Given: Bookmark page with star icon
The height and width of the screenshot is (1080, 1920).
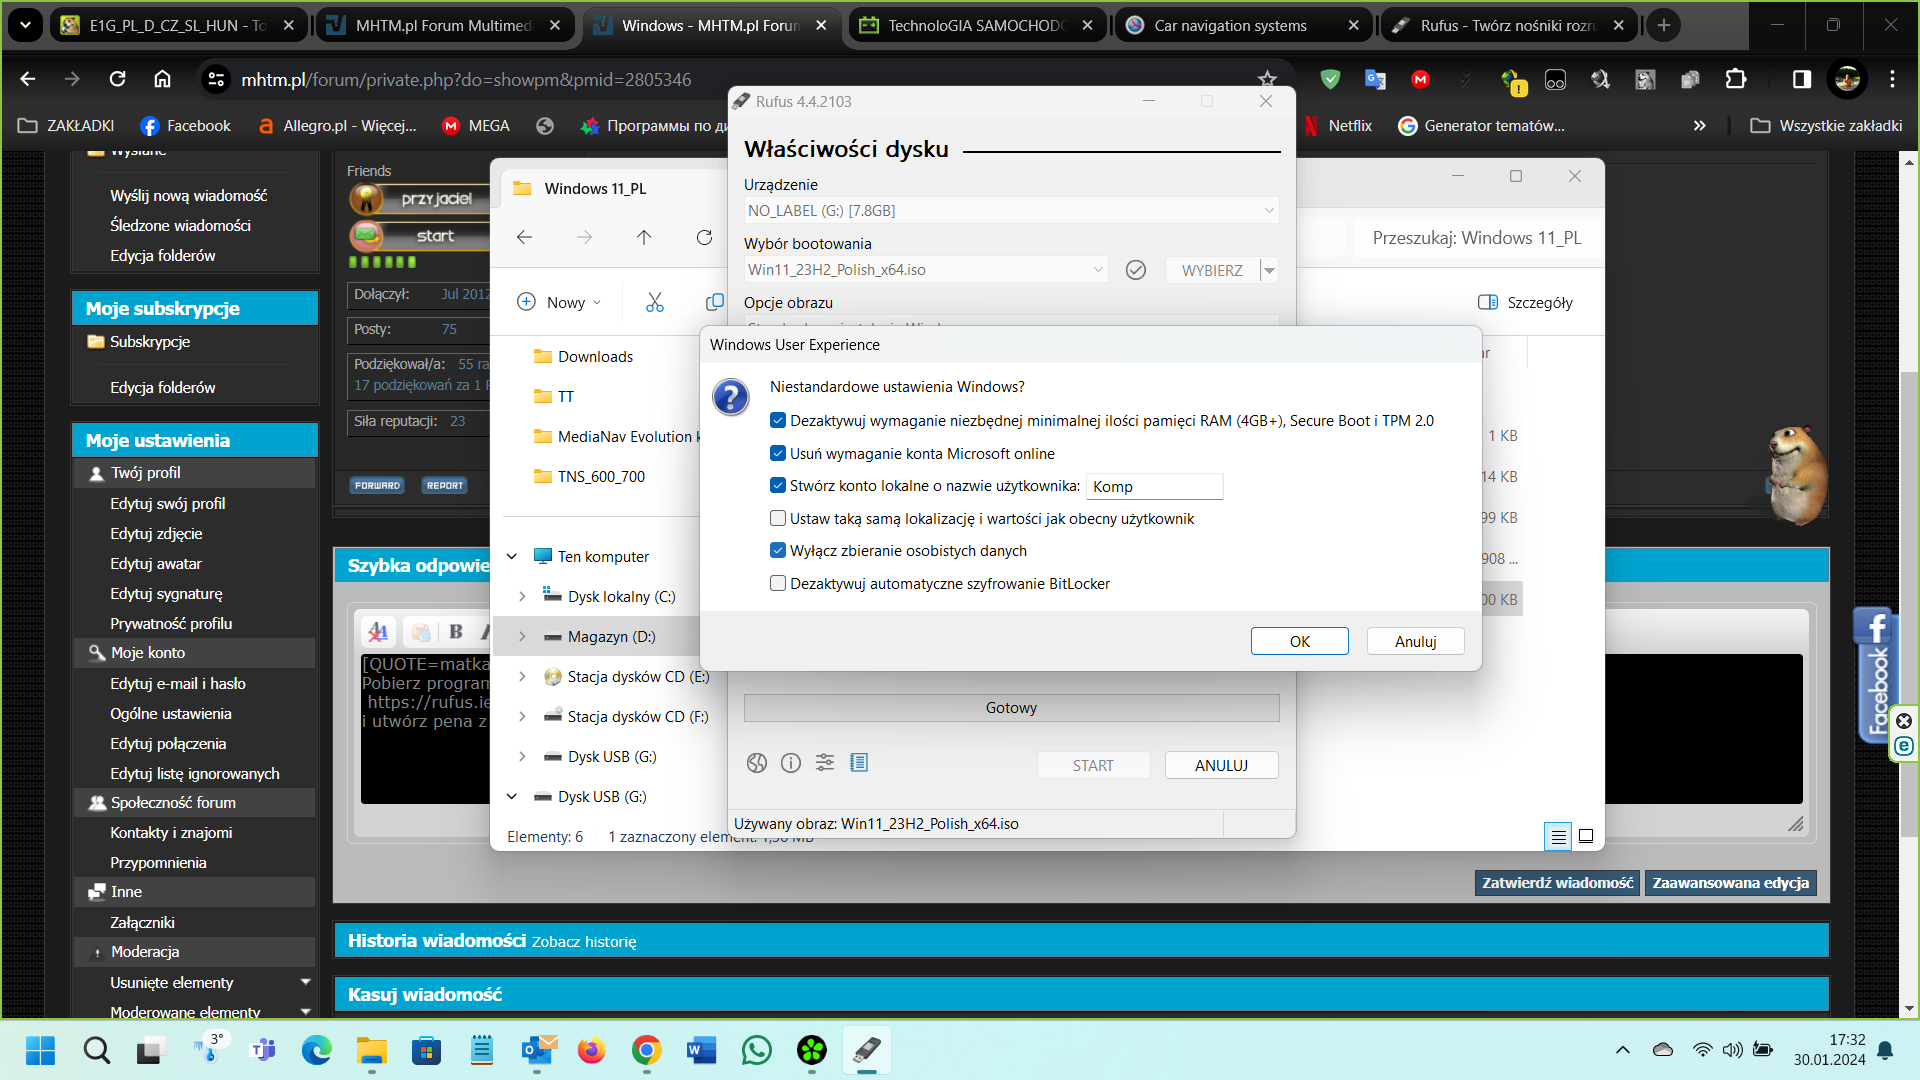Looking at the screenshot, I should (x=1268, y=79).
